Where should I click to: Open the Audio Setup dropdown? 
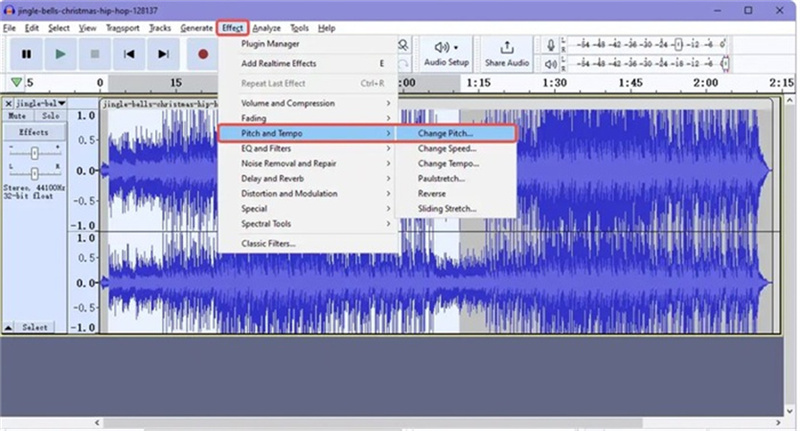pos(445,53)
